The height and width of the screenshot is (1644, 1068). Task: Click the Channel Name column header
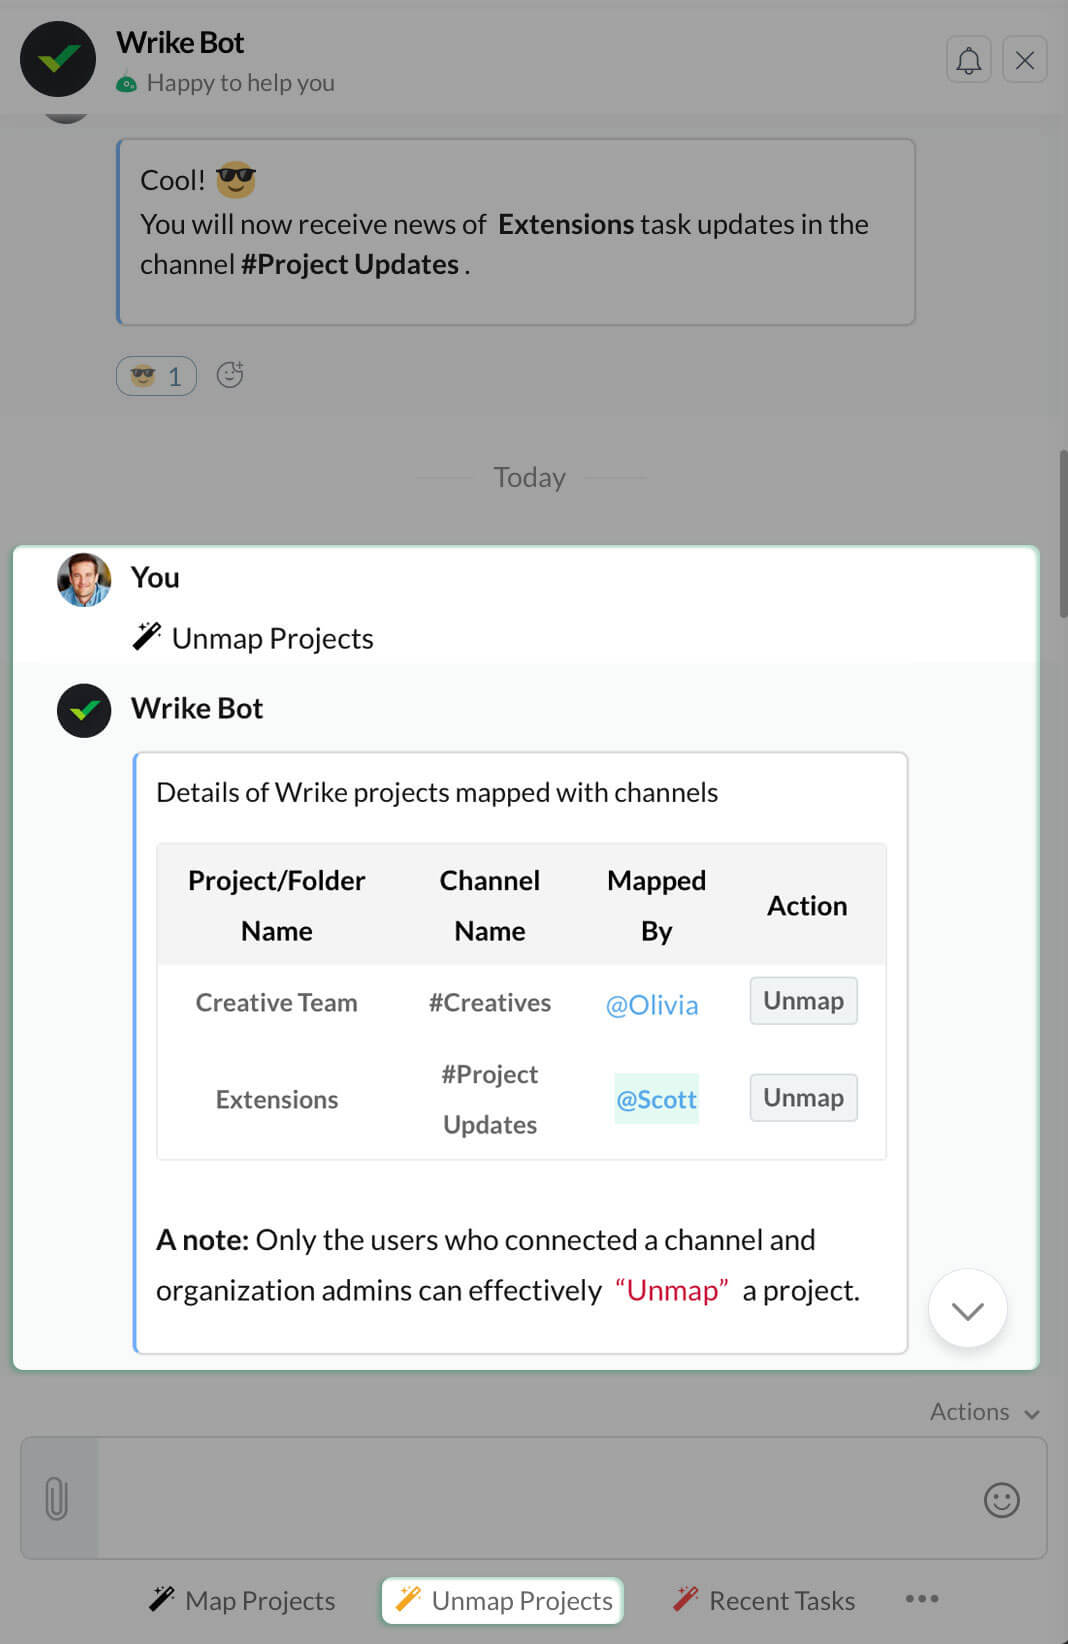point(490,905)
